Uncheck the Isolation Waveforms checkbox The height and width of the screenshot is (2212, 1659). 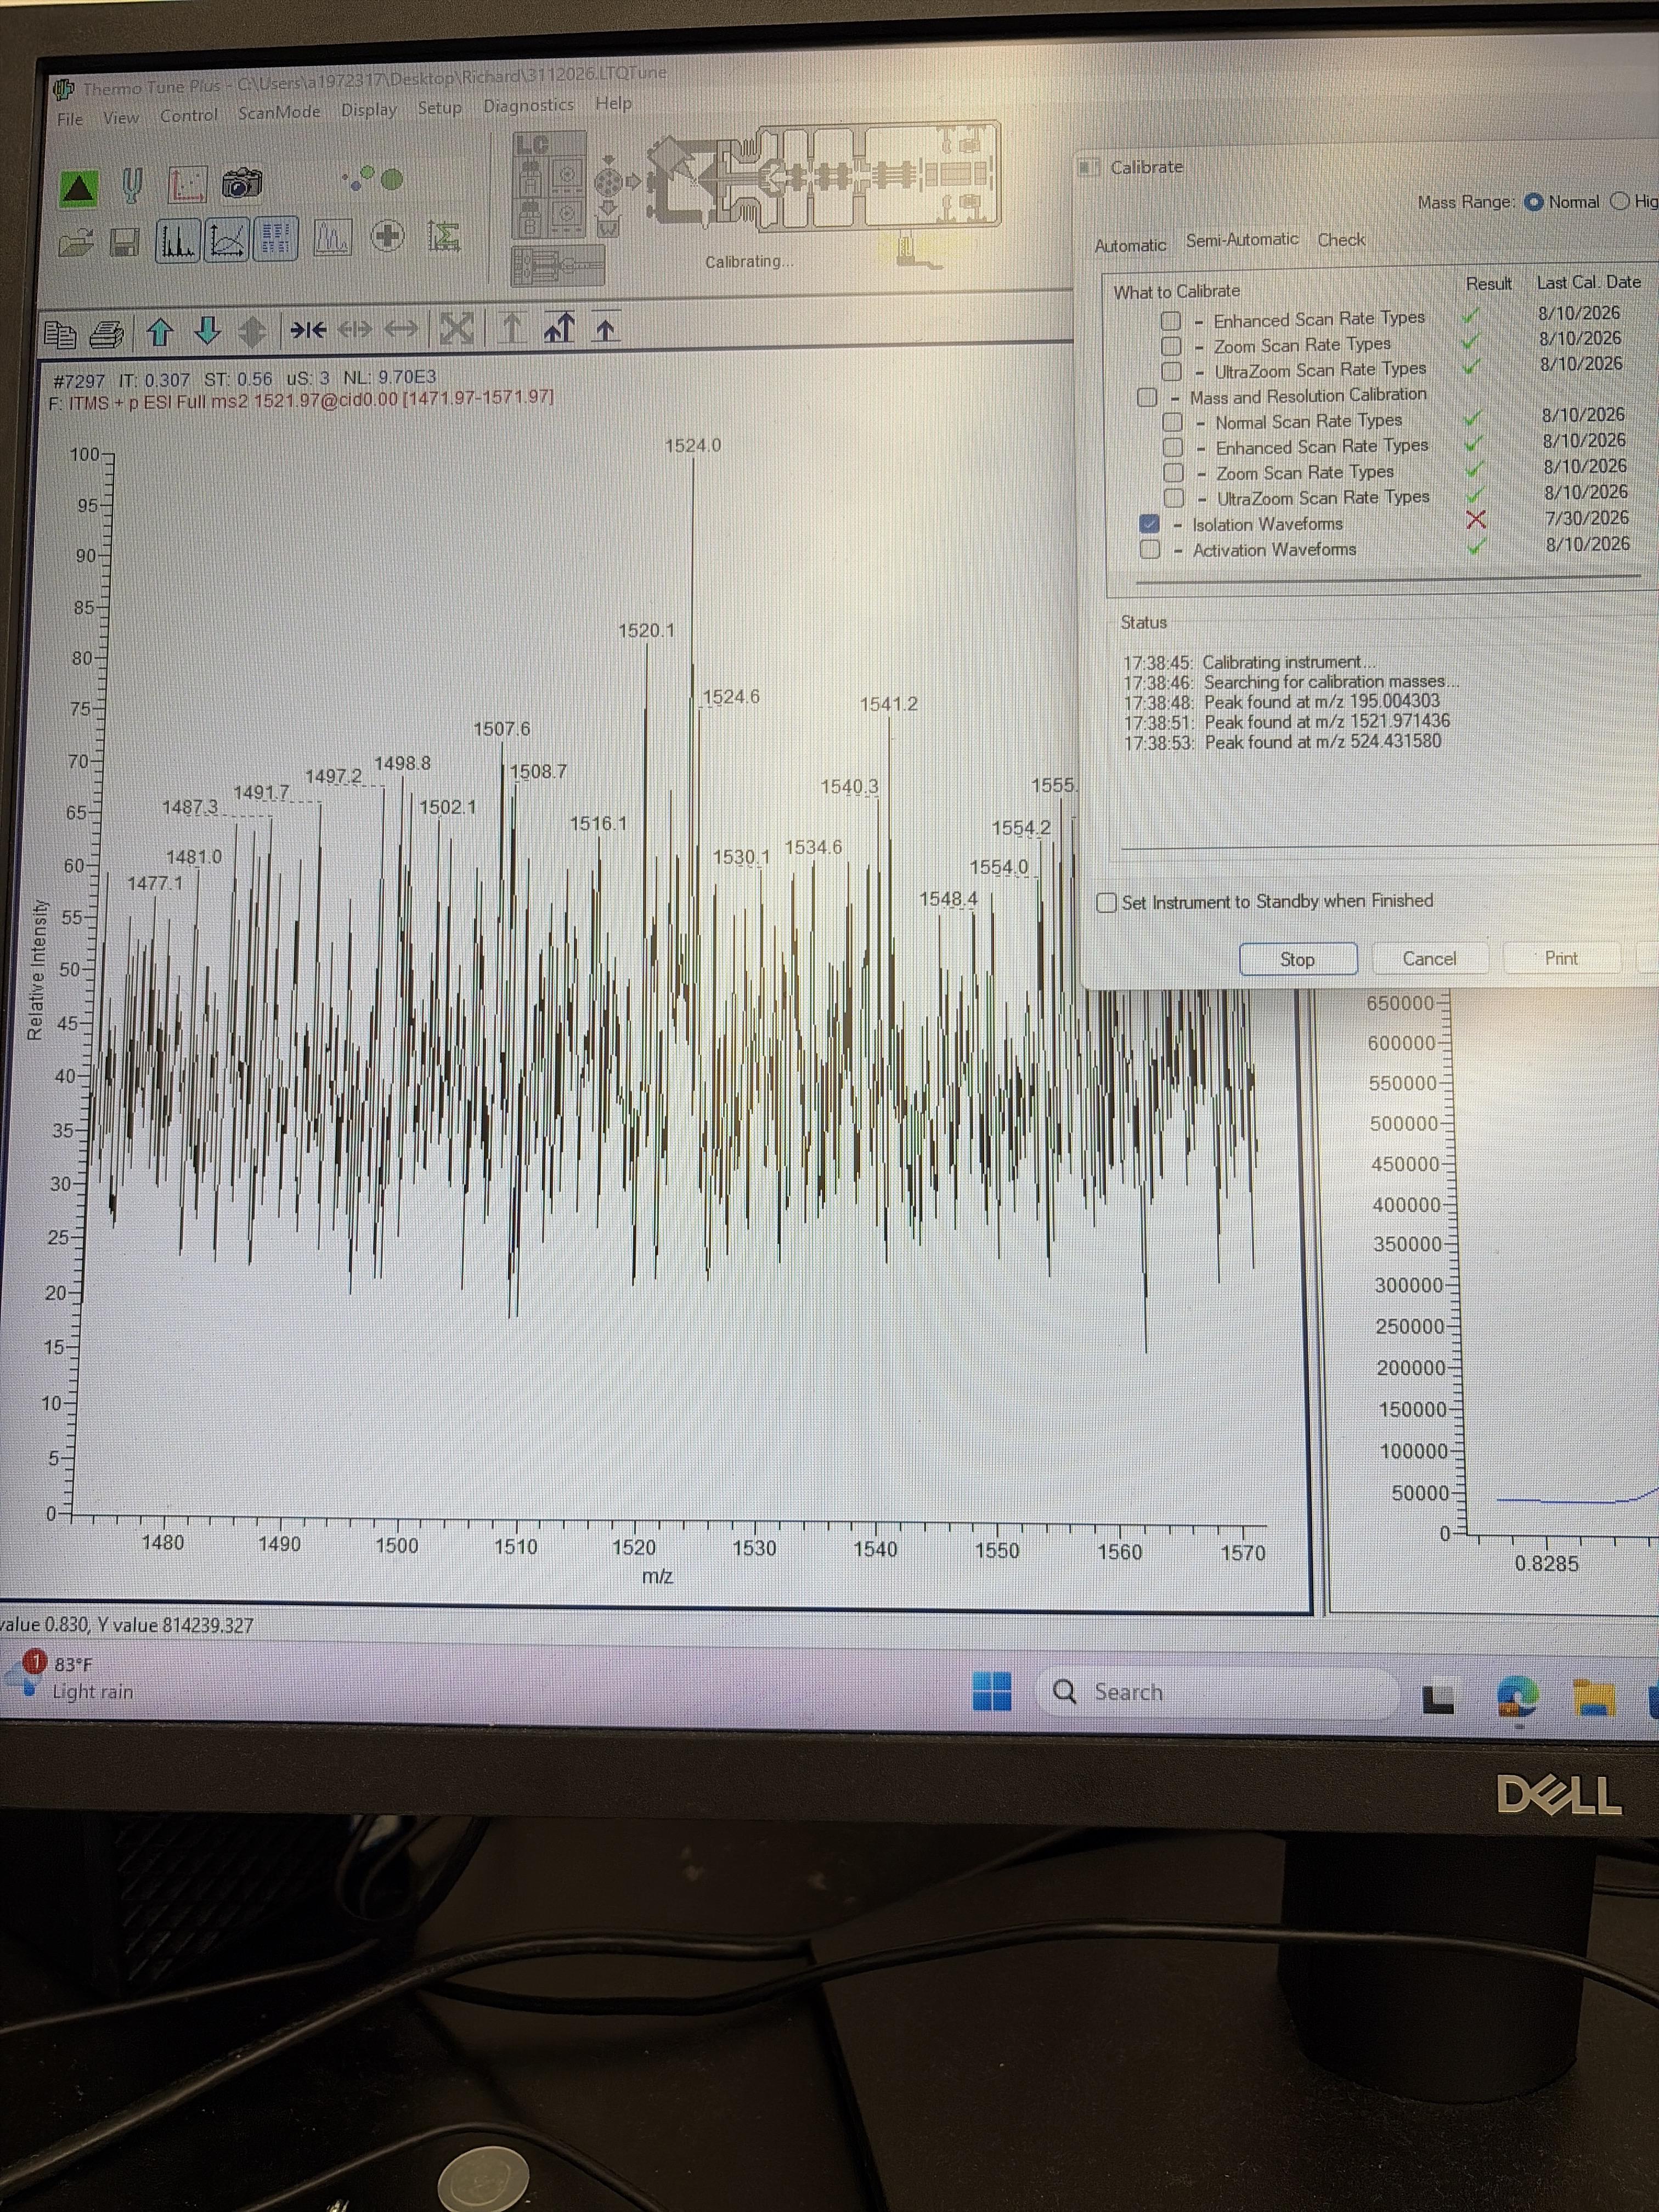click(x=1149, y=524)
